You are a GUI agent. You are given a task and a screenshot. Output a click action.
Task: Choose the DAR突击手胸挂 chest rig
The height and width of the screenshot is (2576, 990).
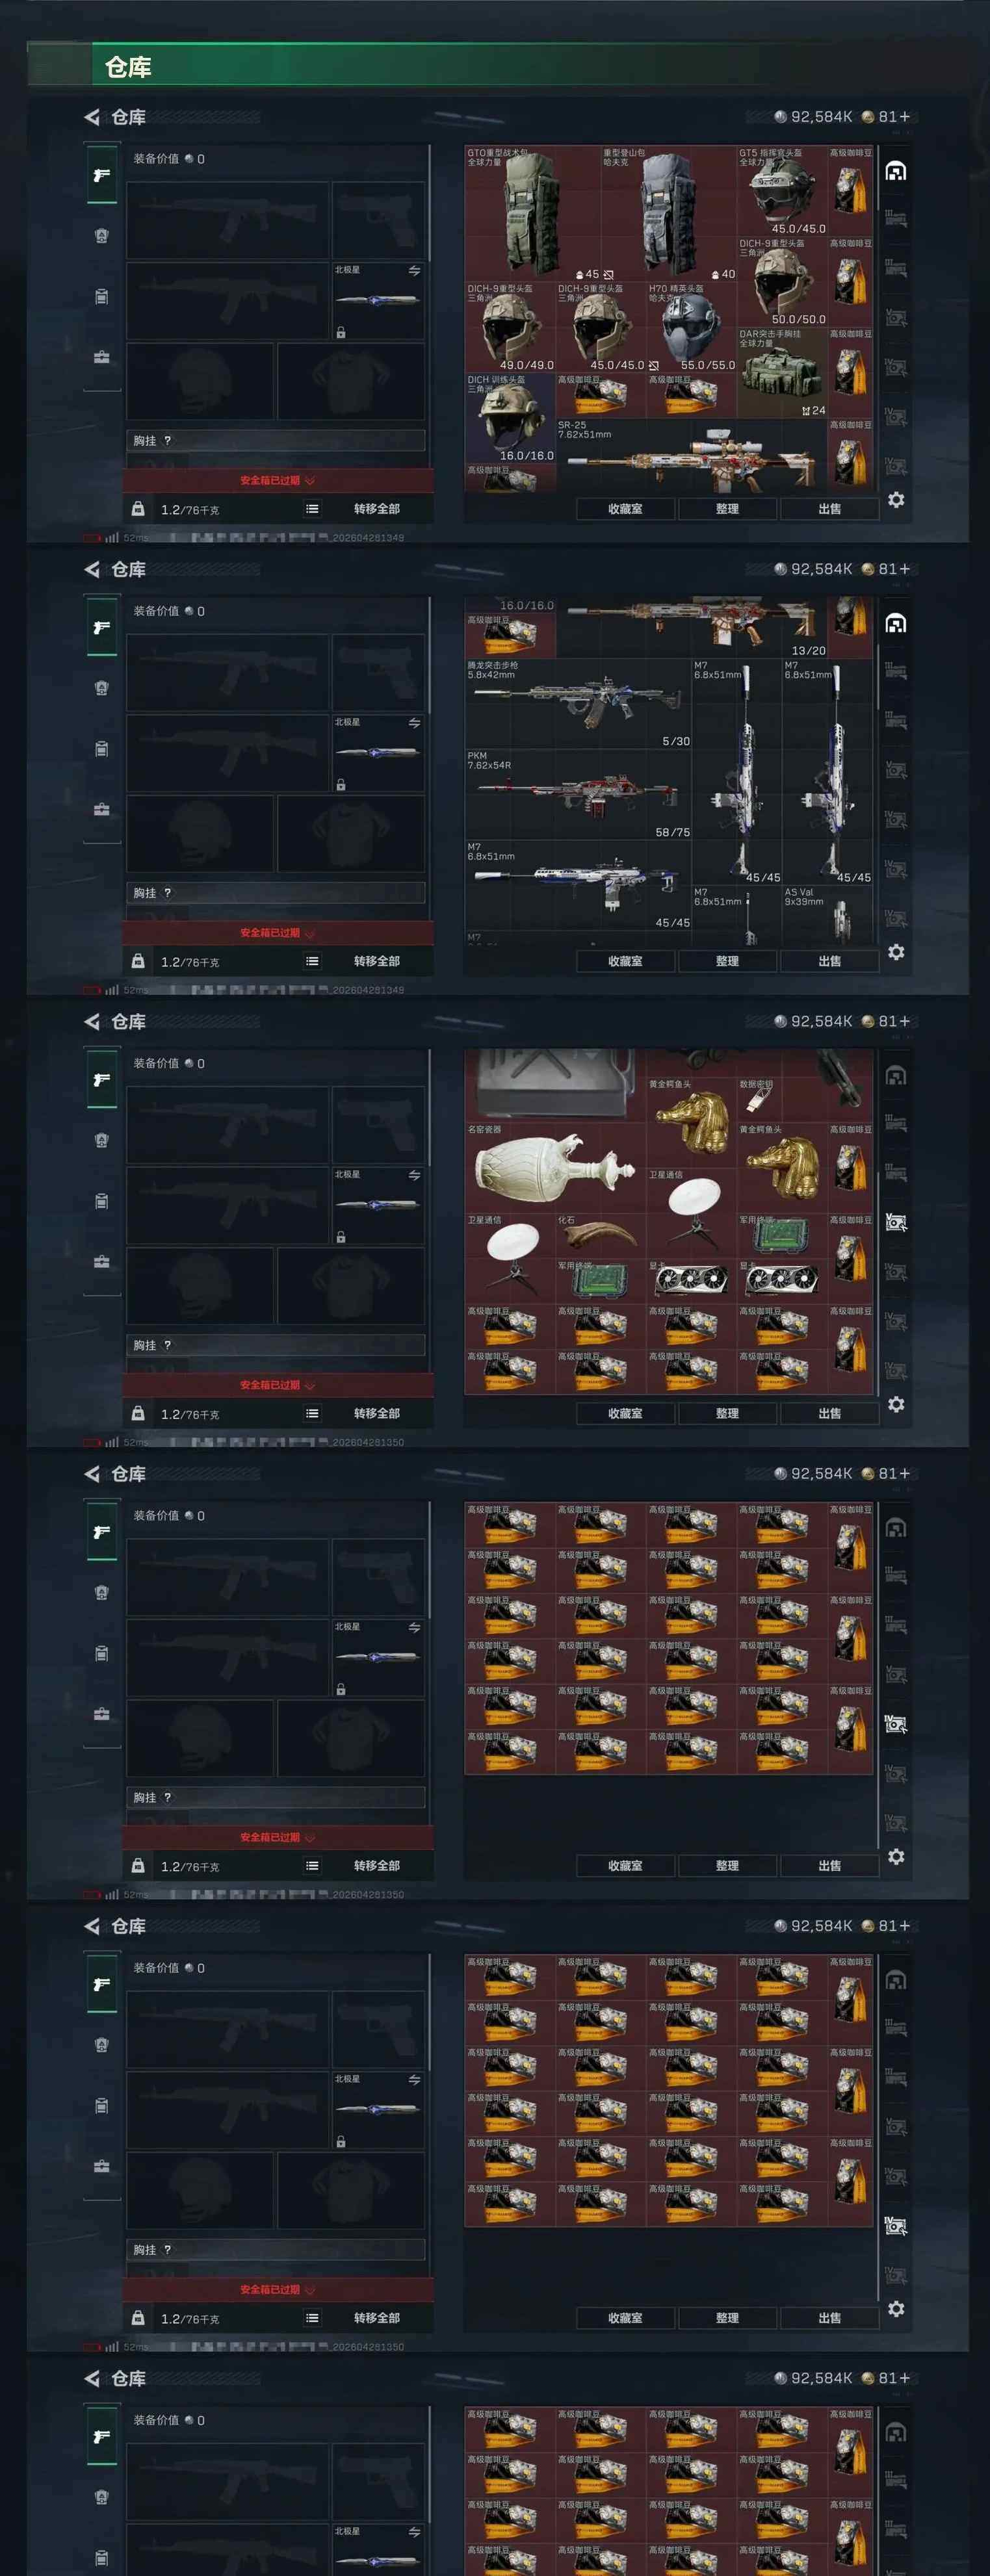[x=782, y=373]
